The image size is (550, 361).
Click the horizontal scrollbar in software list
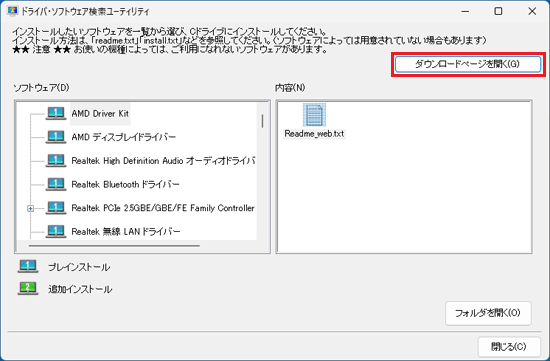click(x=114, y=246)
